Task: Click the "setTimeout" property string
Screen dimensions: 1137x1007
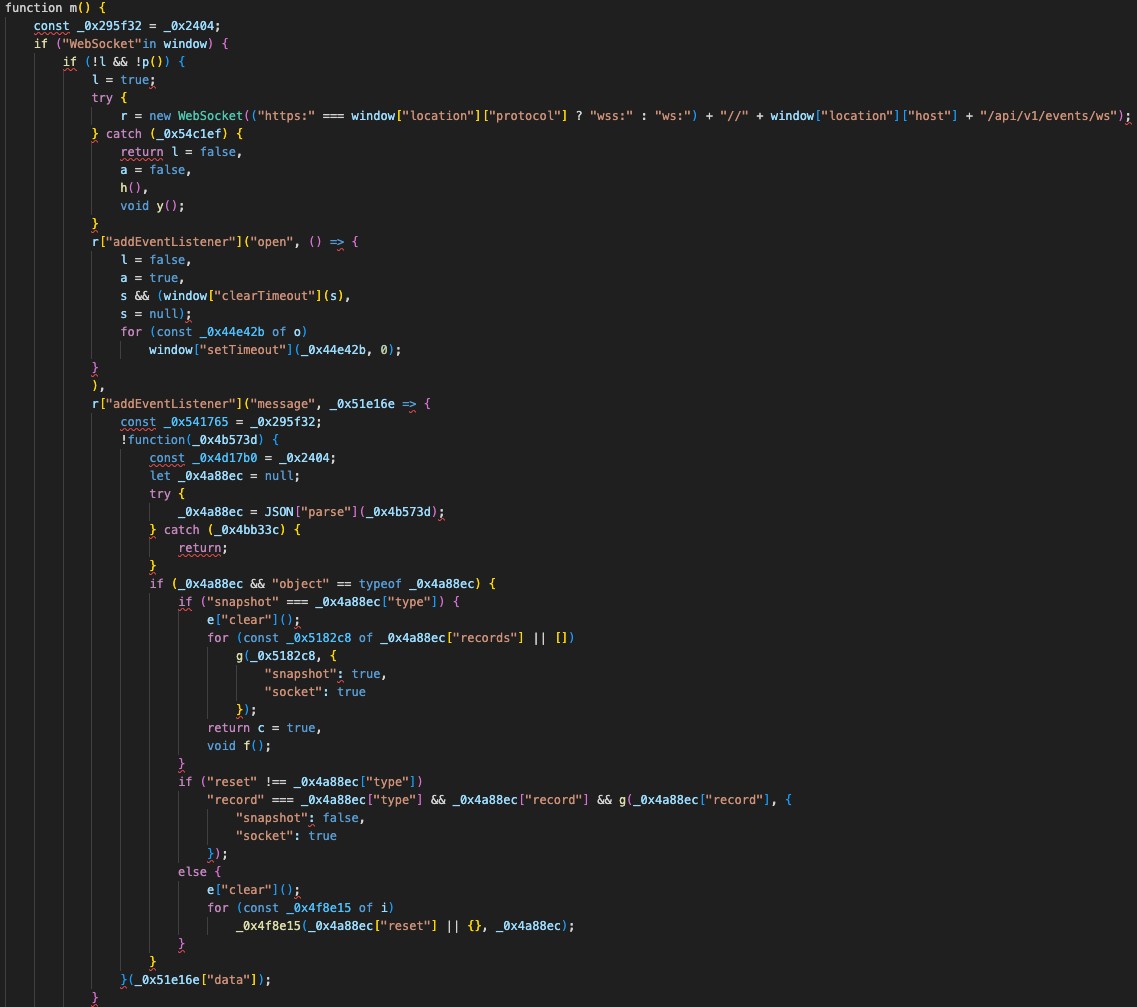Action: [x=244, y=350]
